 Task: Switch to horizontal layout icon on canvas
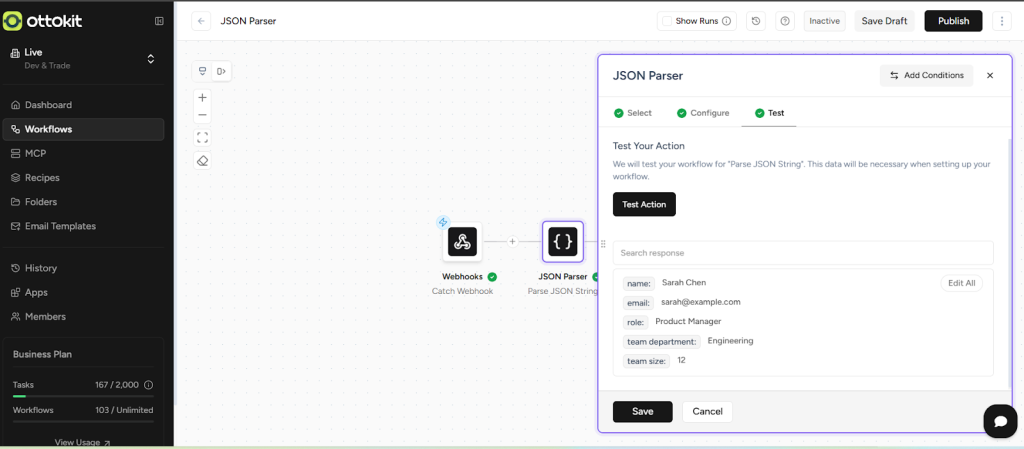pyautogui.click(x=221, y=71)
